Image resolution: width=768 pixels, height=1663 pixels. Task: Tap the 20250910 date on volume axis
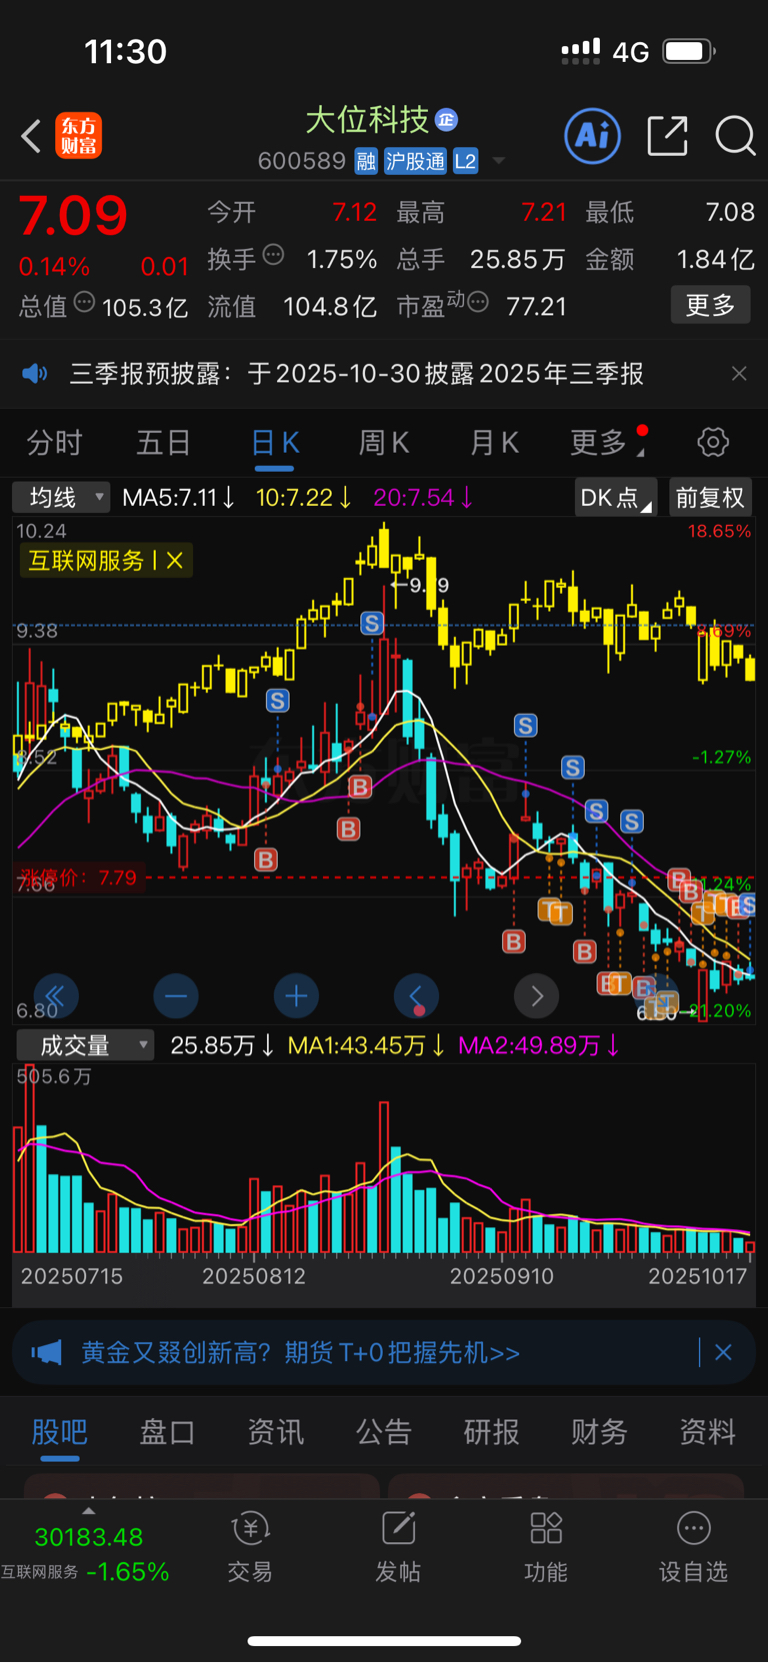click(501, 1276)
